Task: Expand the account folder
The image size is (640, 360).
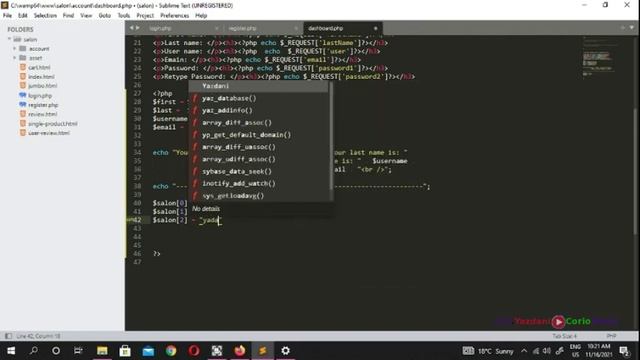Action: pyautogui.click(x=15, y=49)
